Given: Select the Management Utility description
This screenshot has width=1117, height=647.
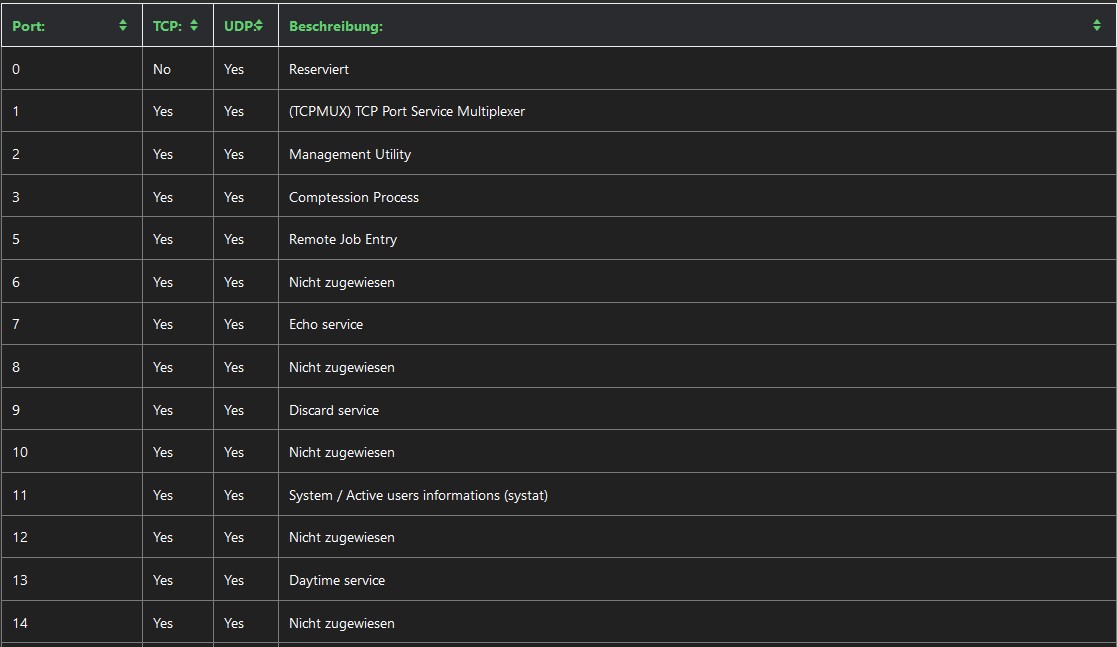Looking at the screenshot, I should [350, 154].
